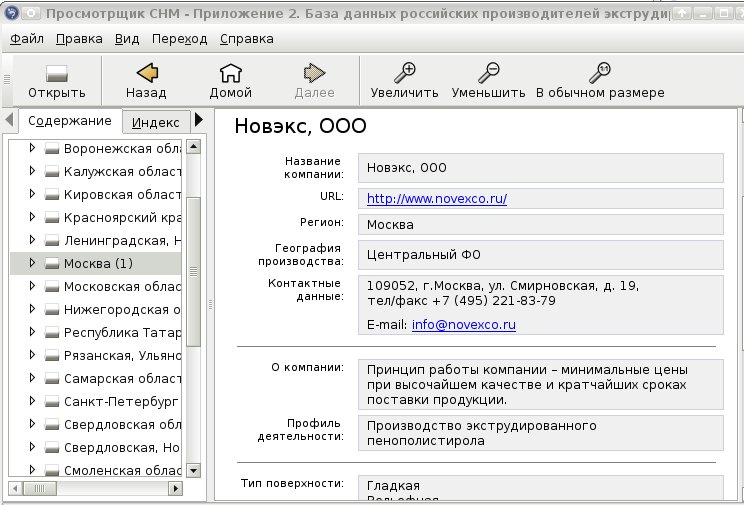This screenshot has height=505, width=744.
Task: Expand the Республика Татарстан tree node
Action: (32, 332)
